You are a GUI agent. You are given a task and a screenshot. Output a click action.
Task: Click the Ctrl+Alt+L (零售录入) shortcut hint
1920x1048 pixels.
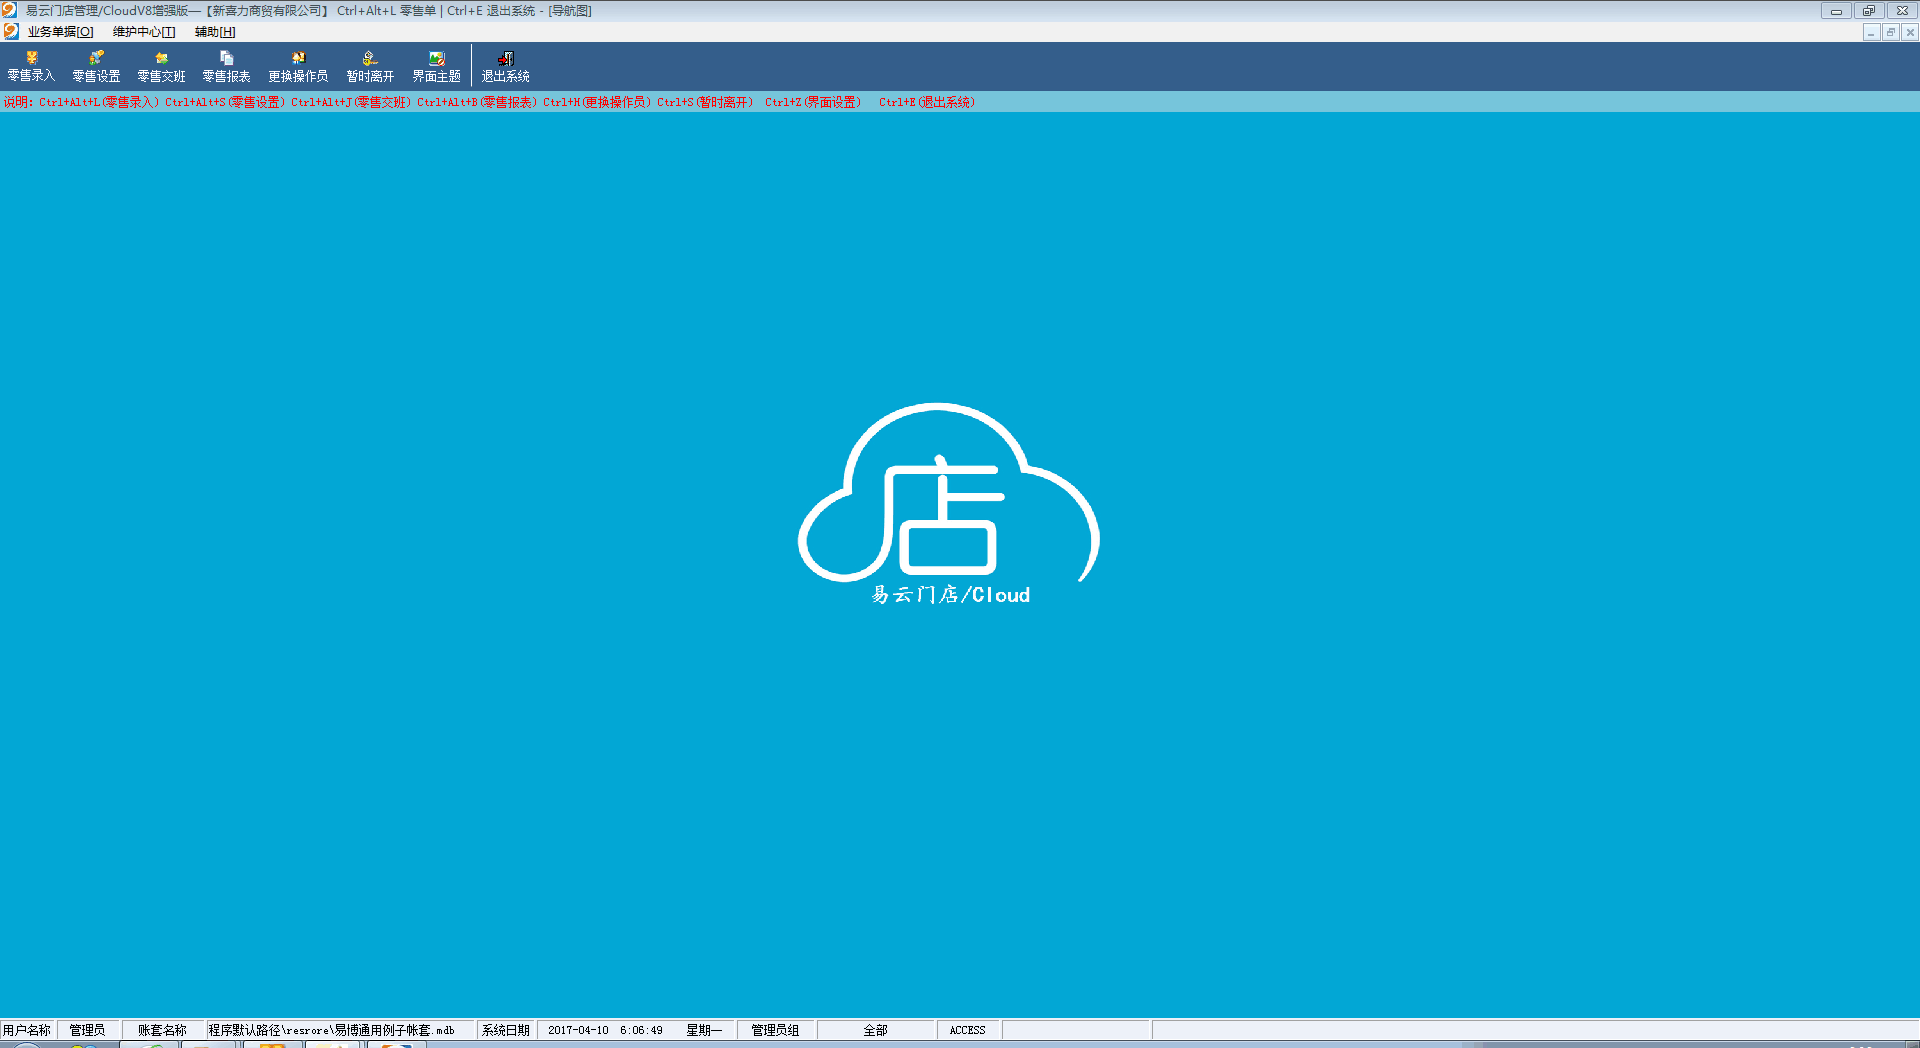pyautogui.click(x=99, y=102)
